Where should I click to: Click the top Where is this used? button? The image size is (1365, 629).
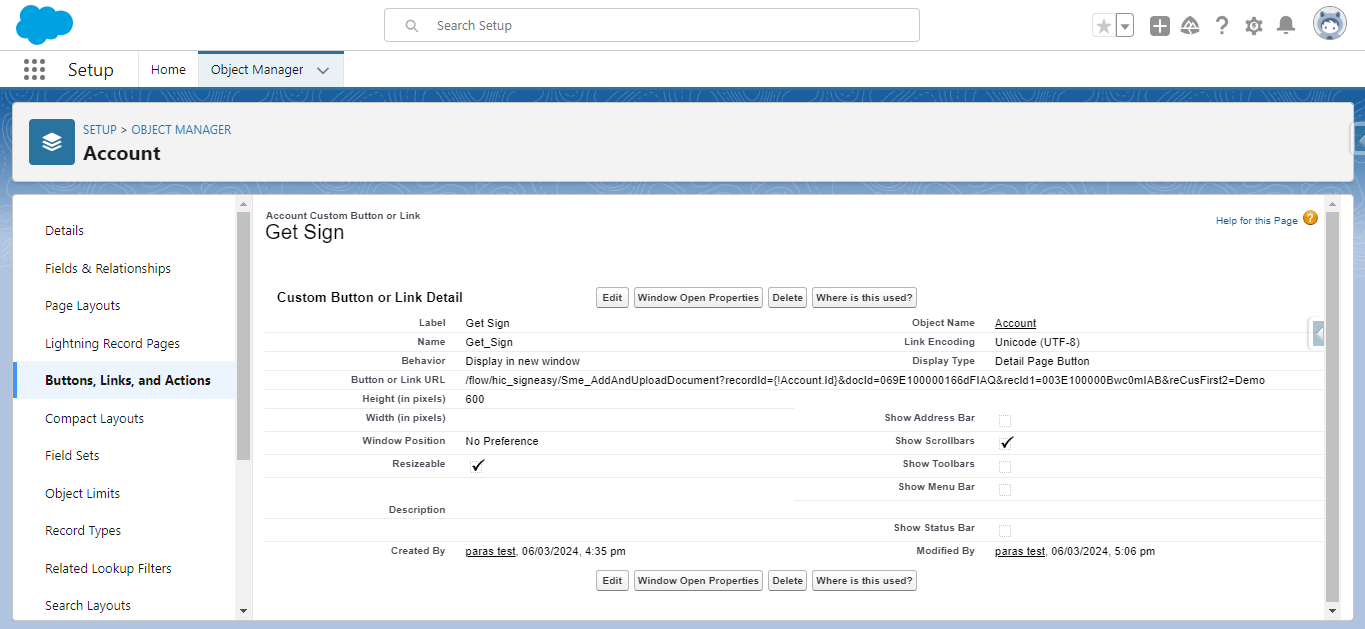(x=864, y=298)
